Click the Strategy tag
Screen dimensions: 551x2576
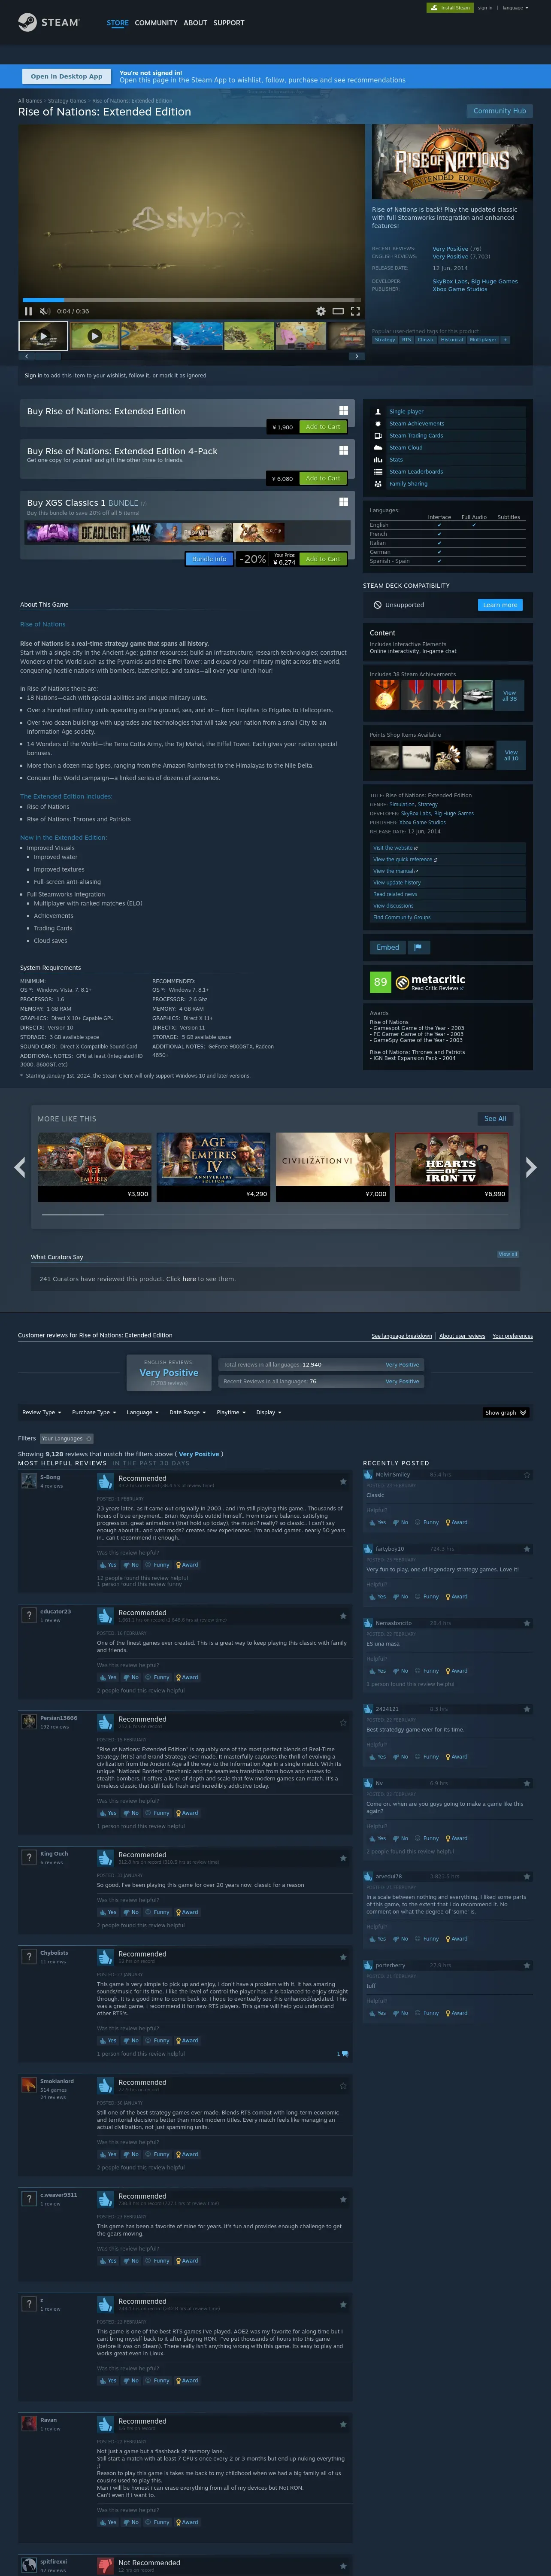point(385,340)
